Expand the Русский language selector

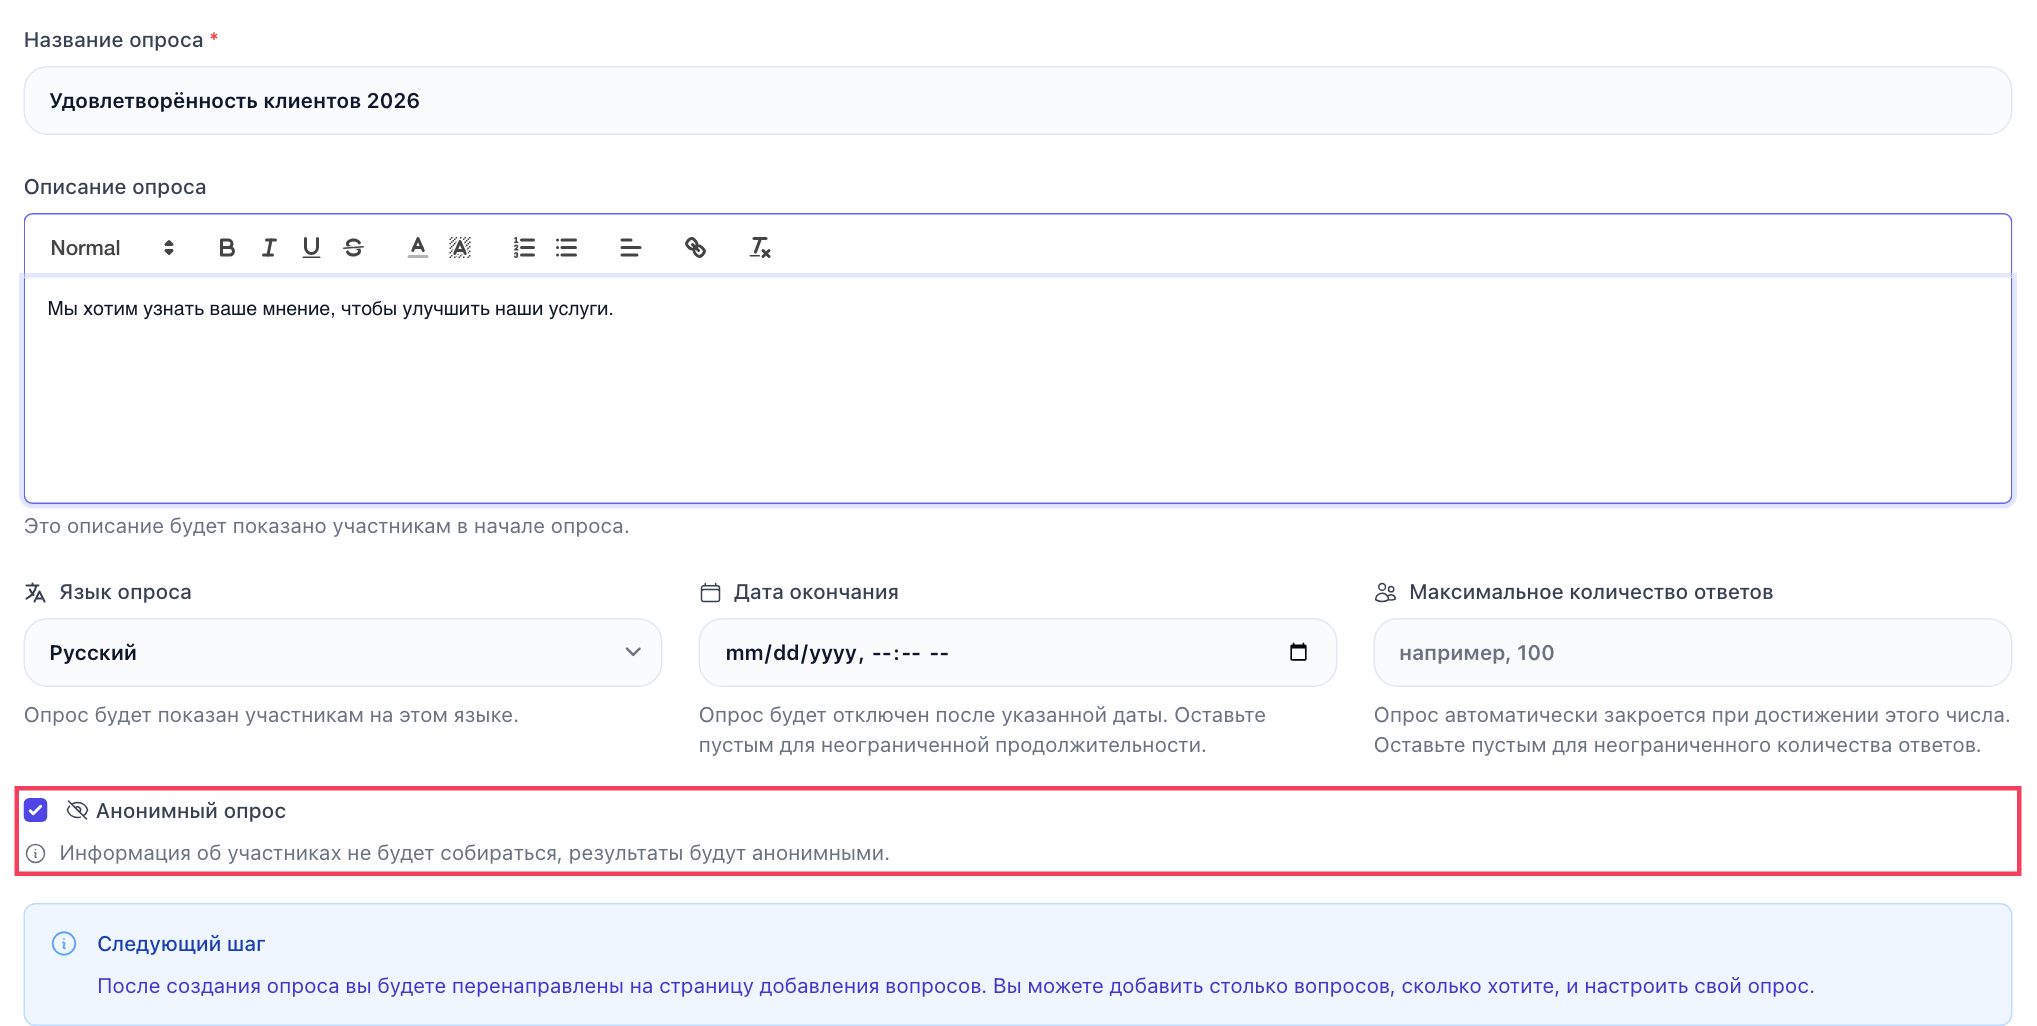[x=343, y=652]
